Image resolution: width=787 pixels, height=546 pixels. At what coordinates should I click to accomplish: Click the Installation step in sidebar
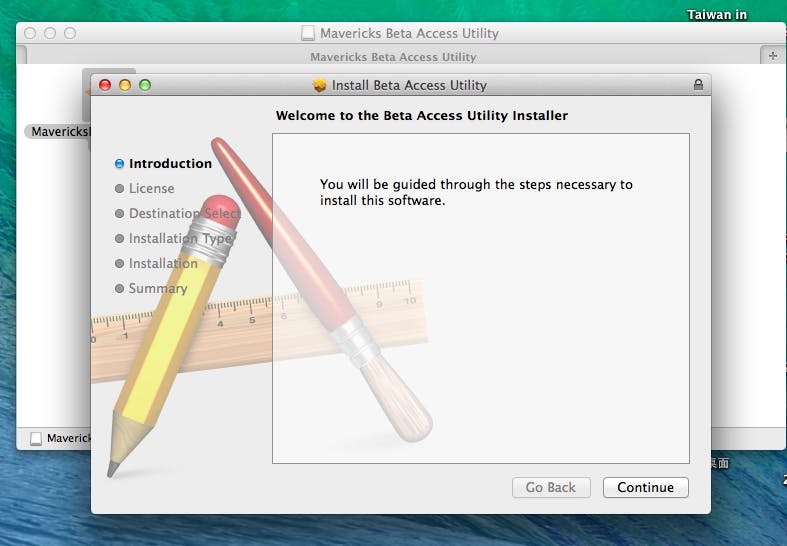(162, 263)
